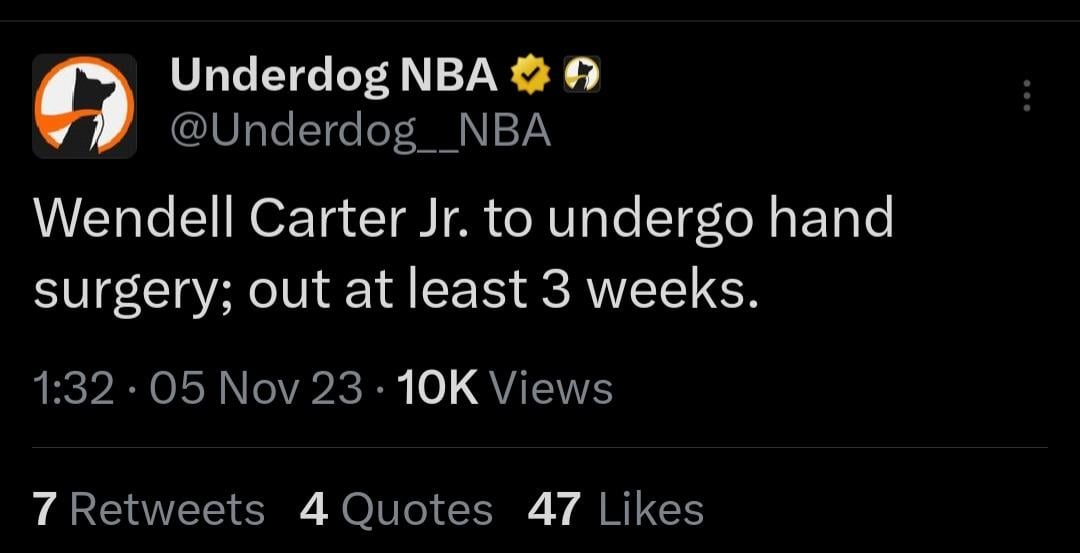Image resolution: width=1080 pixels, height=553 pixels.
Task: Show who Likes this post
Action: click(x=651, y=509)
